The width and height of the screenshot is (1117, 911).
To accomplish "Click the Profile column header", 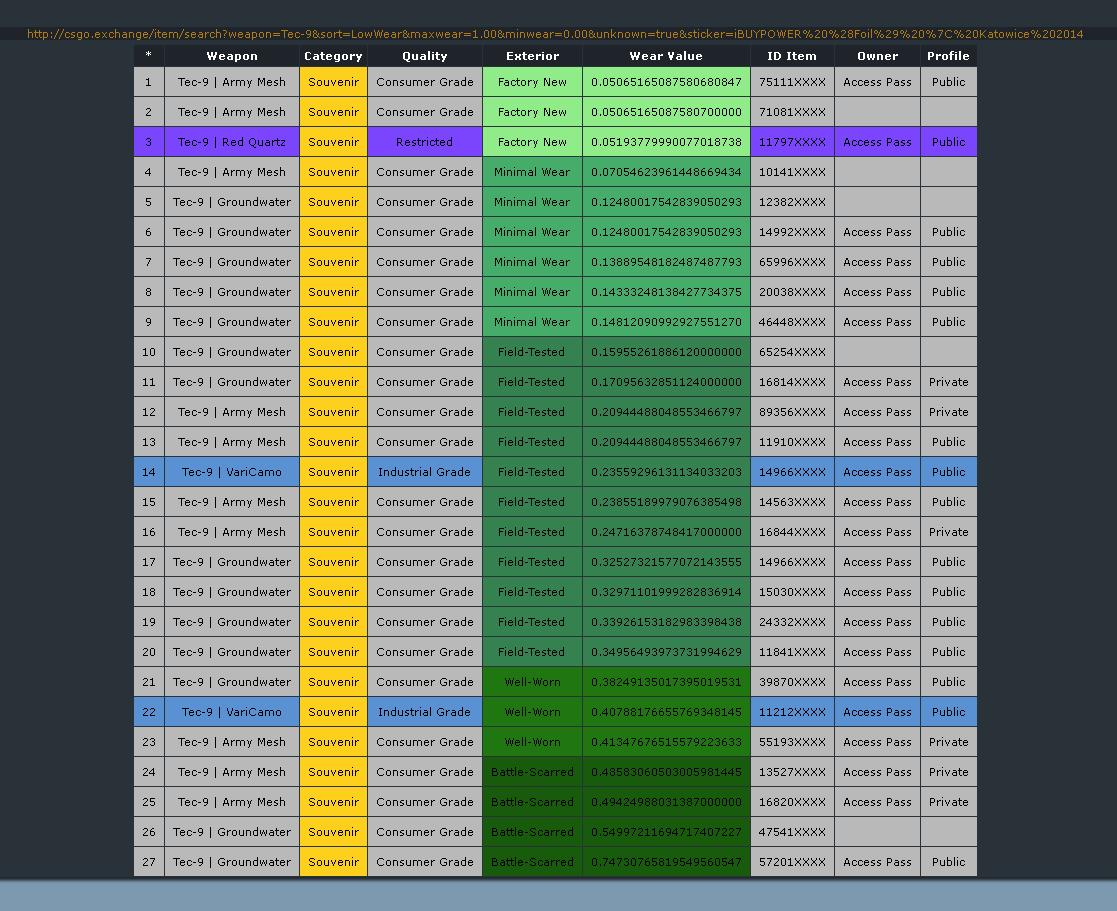I will click(948, 56).
